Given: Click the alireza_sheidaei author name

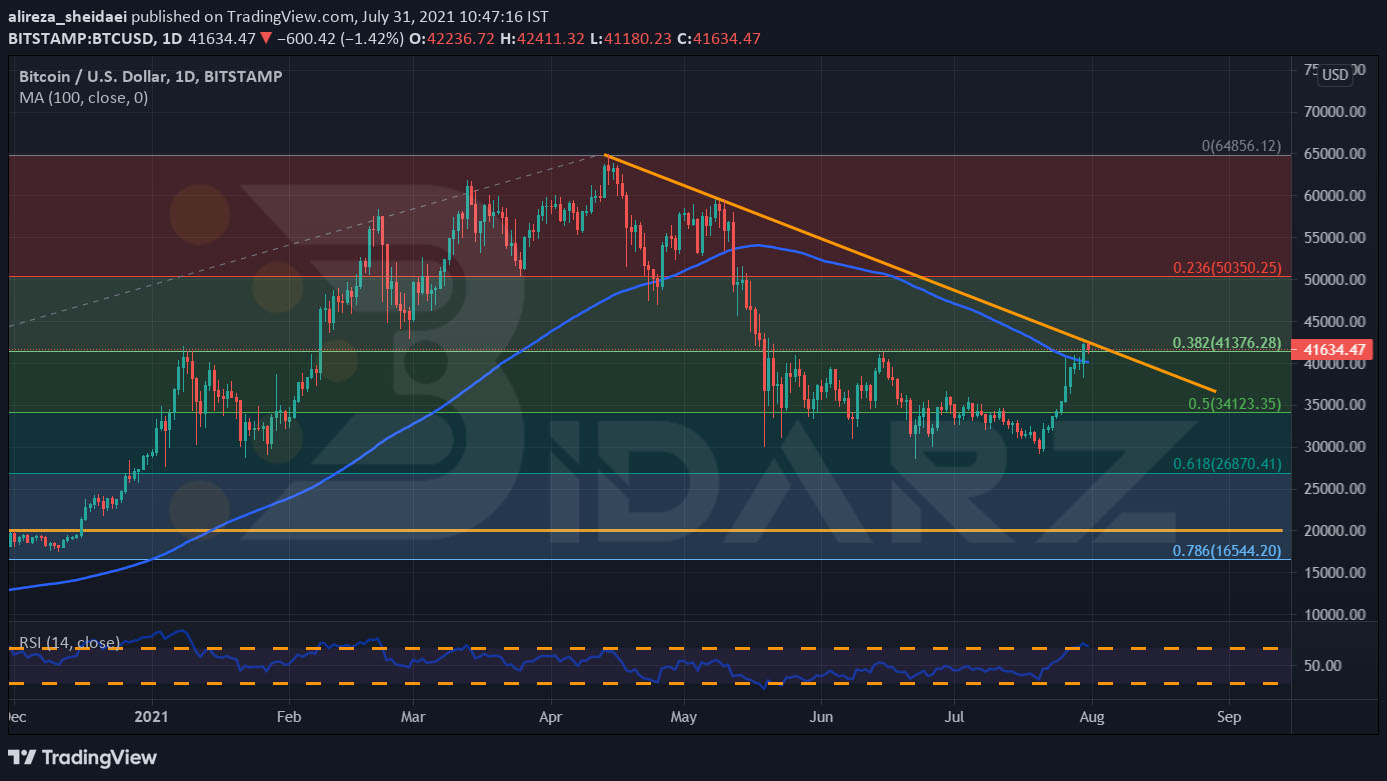Looking at the screenshot, I should point(68,17).
